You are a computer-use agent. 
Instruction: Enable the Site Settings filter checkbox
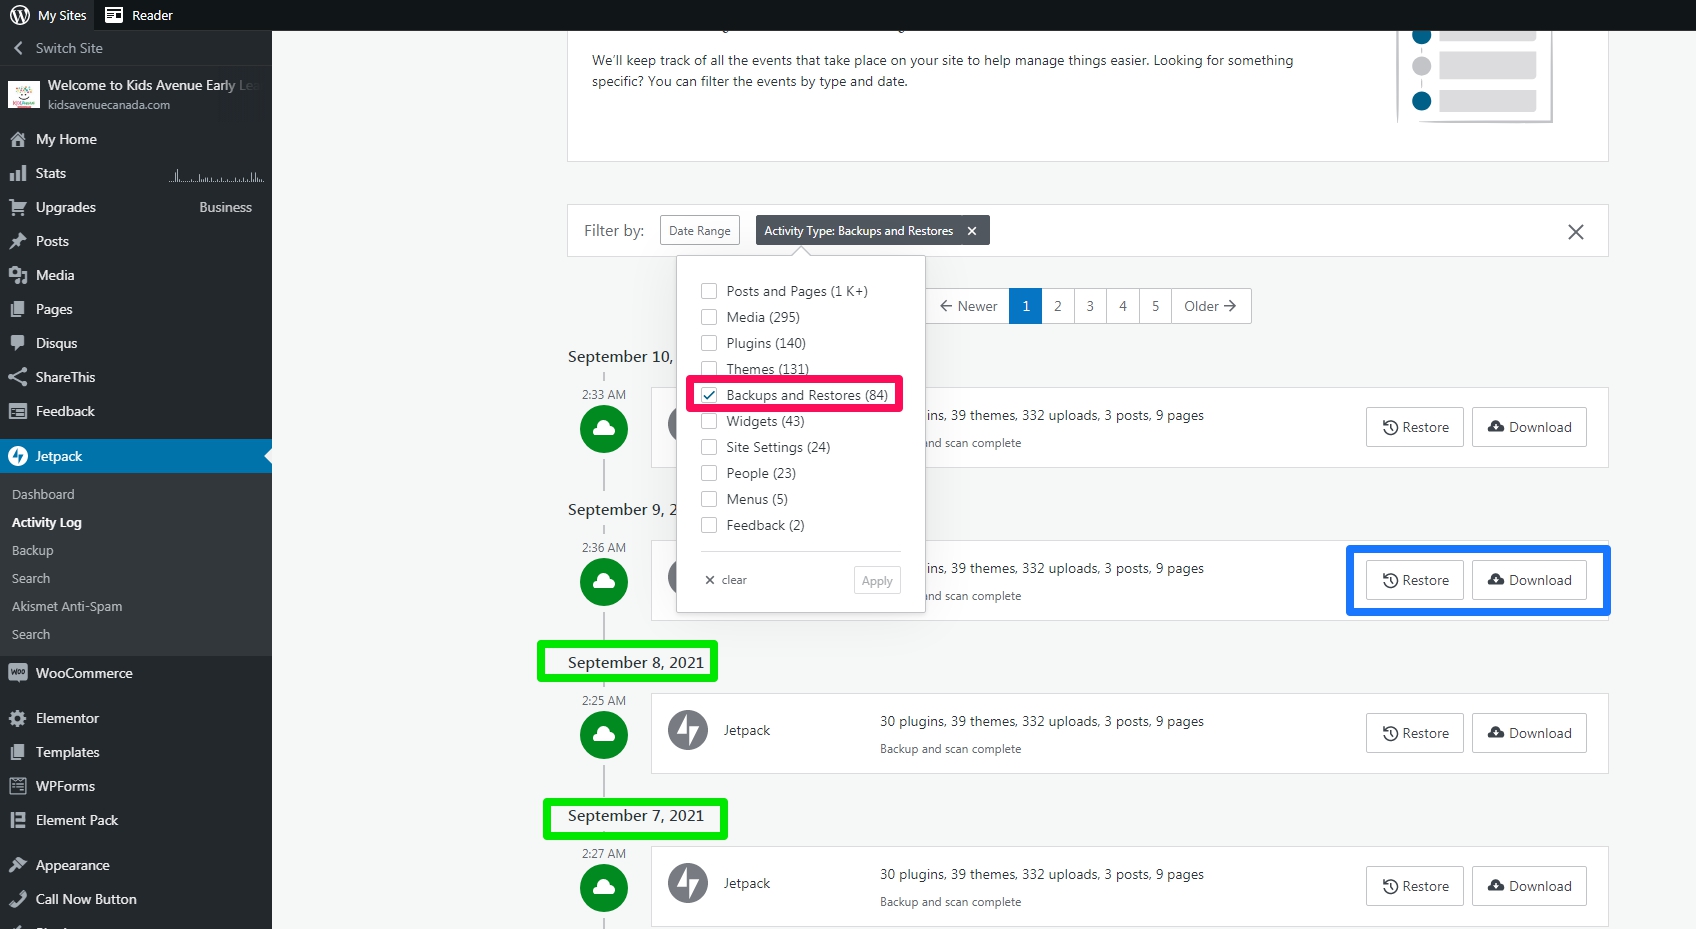pos(709,447)
